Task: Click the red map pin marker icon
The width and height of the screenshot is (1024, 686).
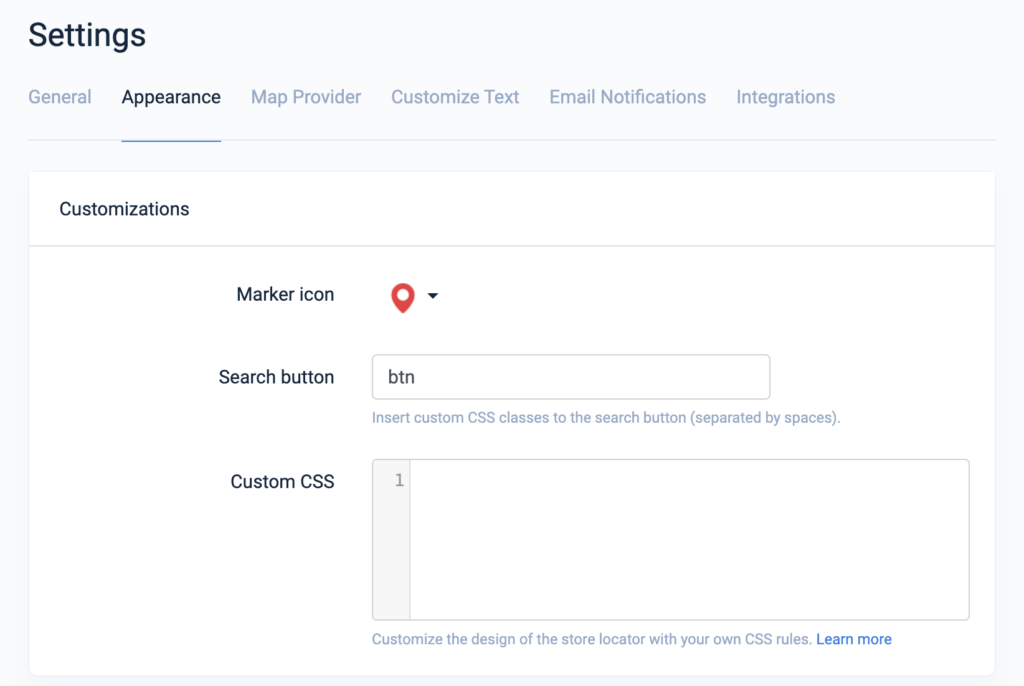Action: pyautogui.click(x=402, y=295)
